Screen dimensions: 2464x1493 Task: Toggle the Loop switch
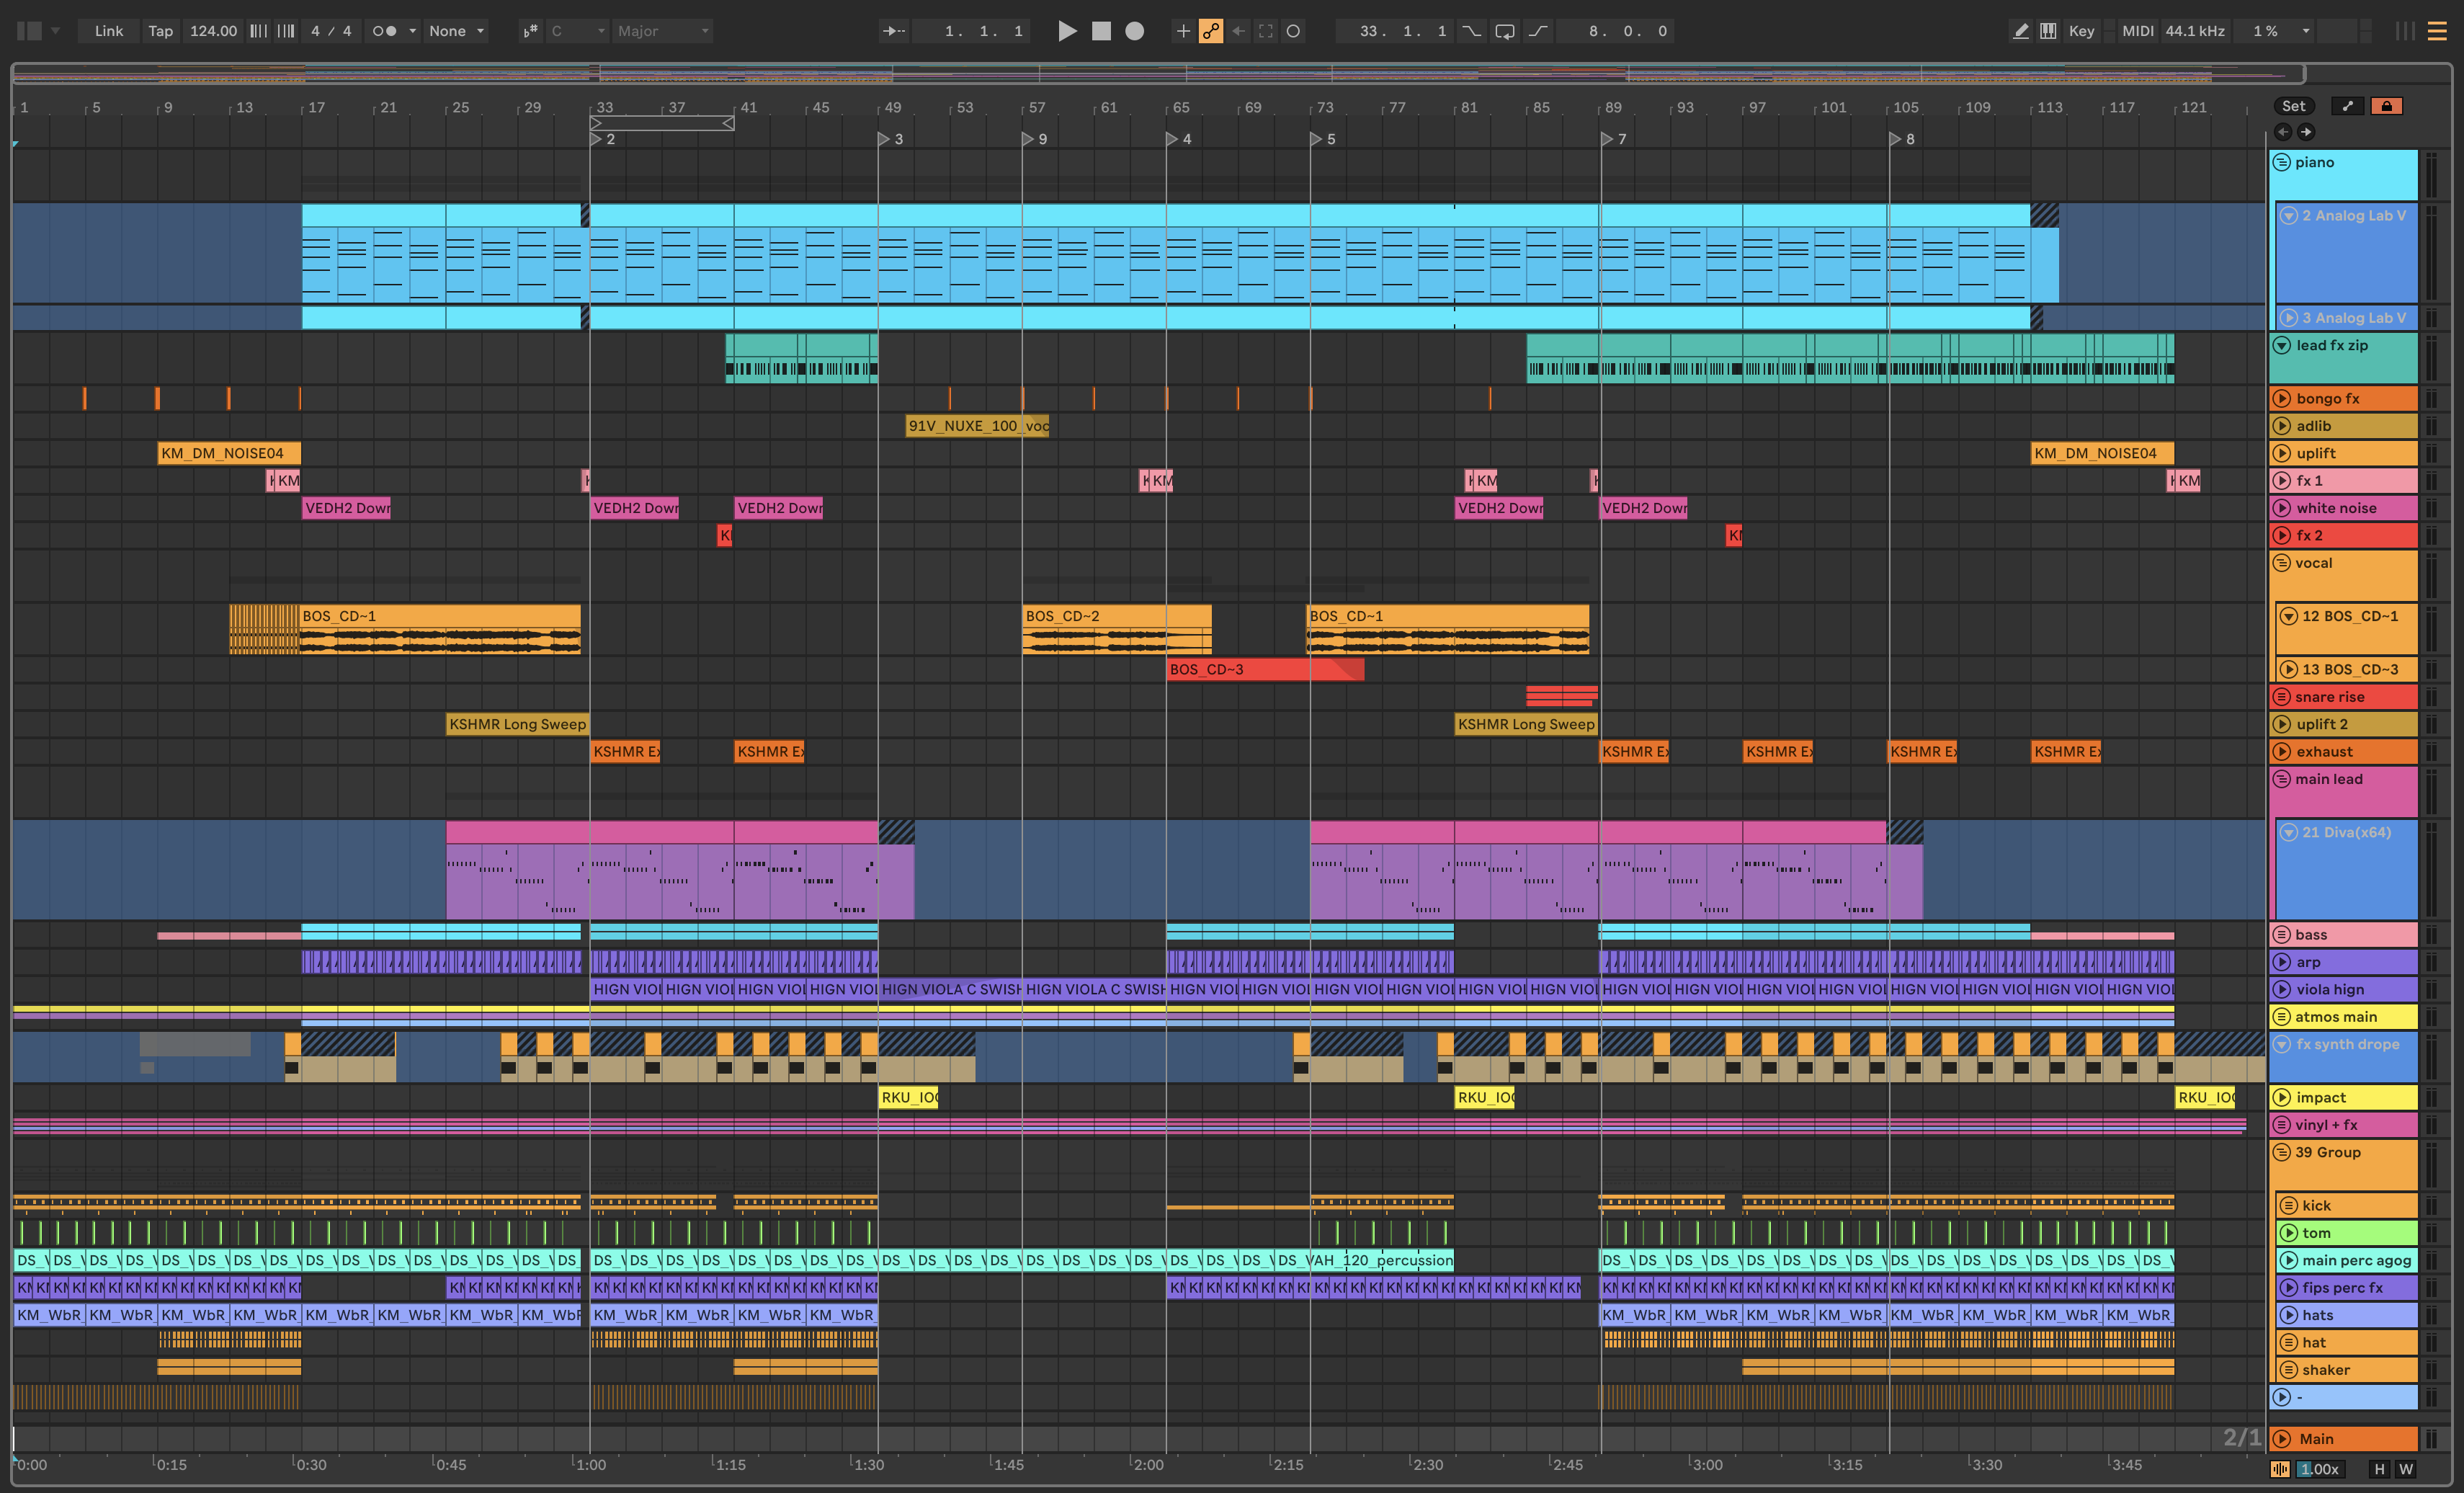tap(1504, 31)
